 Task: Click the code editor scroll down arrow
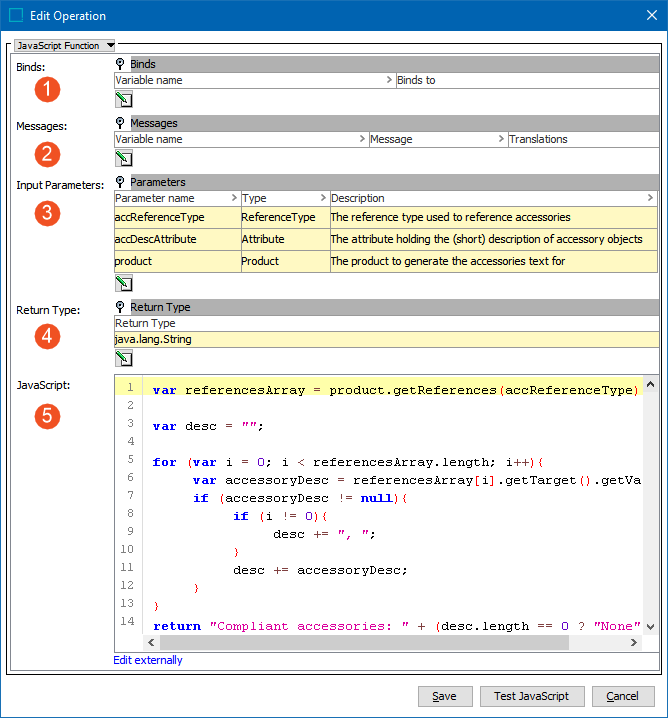[651, 627]
